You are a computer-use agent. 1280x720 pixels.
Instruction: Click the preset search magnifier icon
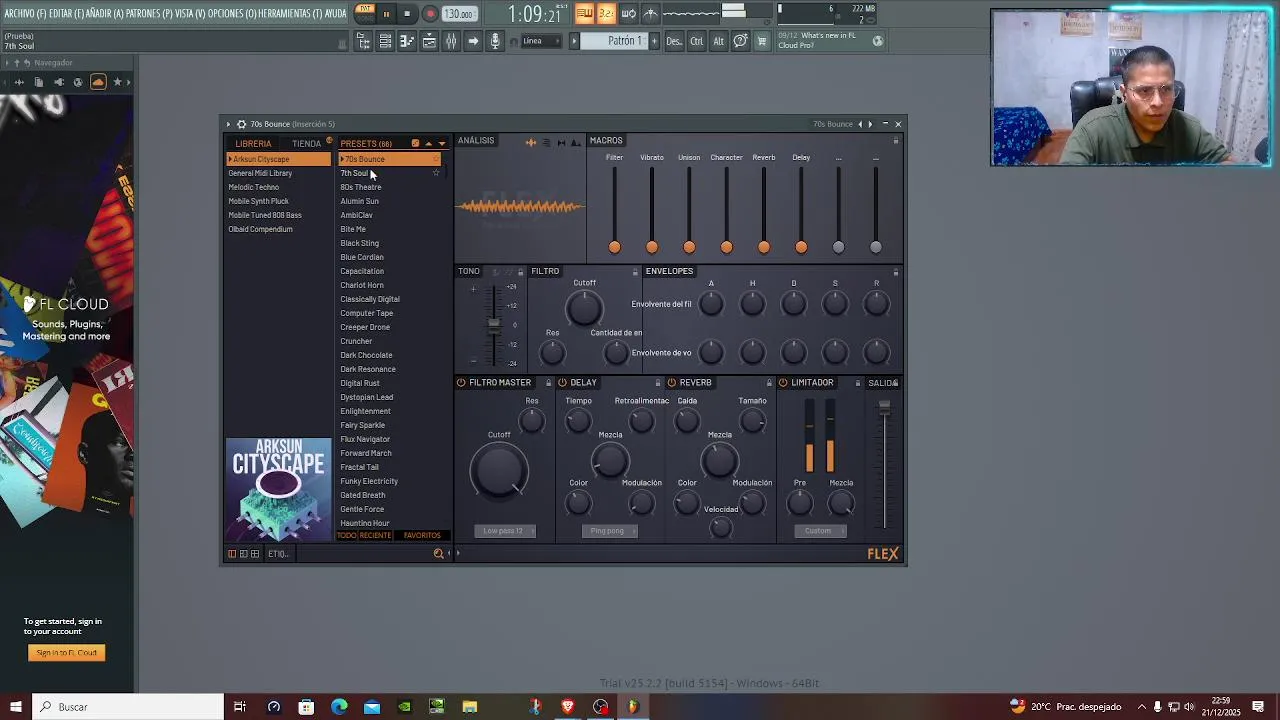coord(438,553)
